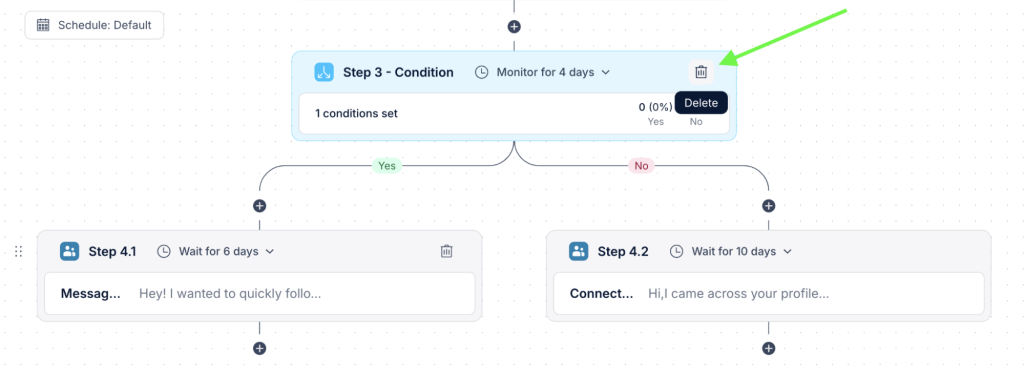1024x380 pixels.
Task: Click the trash icon on Step 4.1
Action: [447, 251]
